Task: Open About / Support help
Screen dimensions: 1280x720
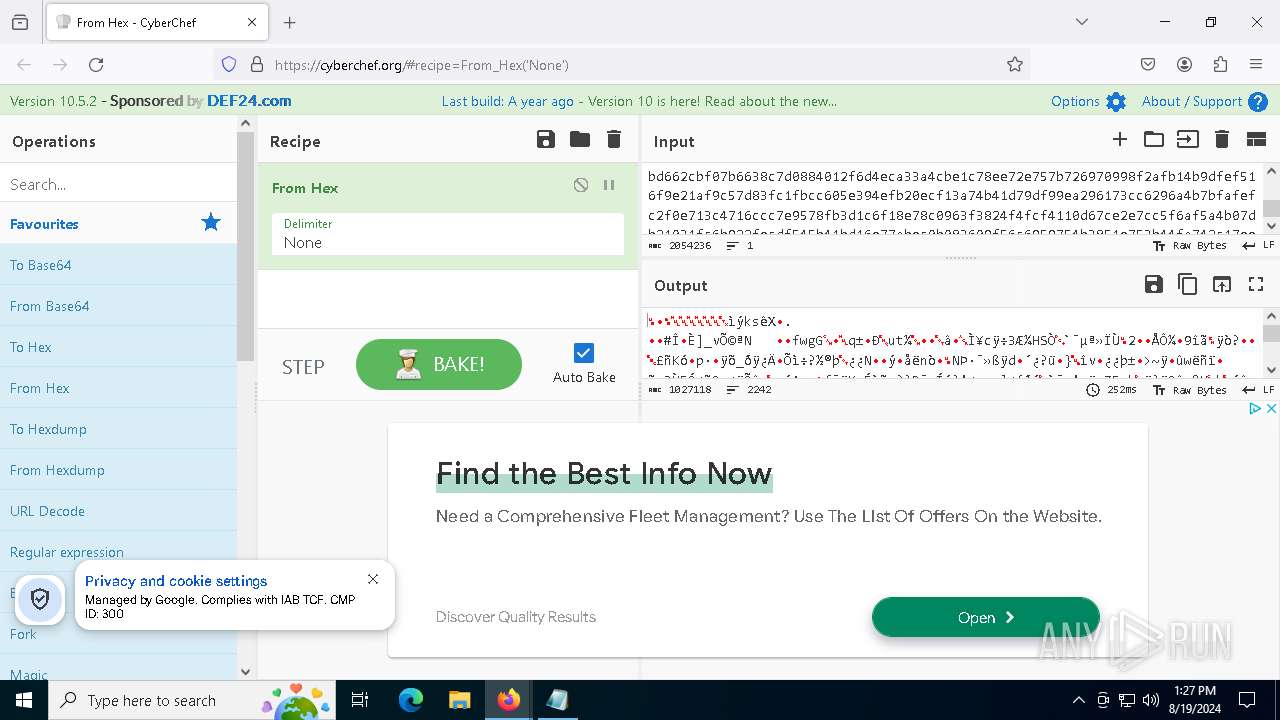Action: pyautogui.click(x=1205, y=101)
